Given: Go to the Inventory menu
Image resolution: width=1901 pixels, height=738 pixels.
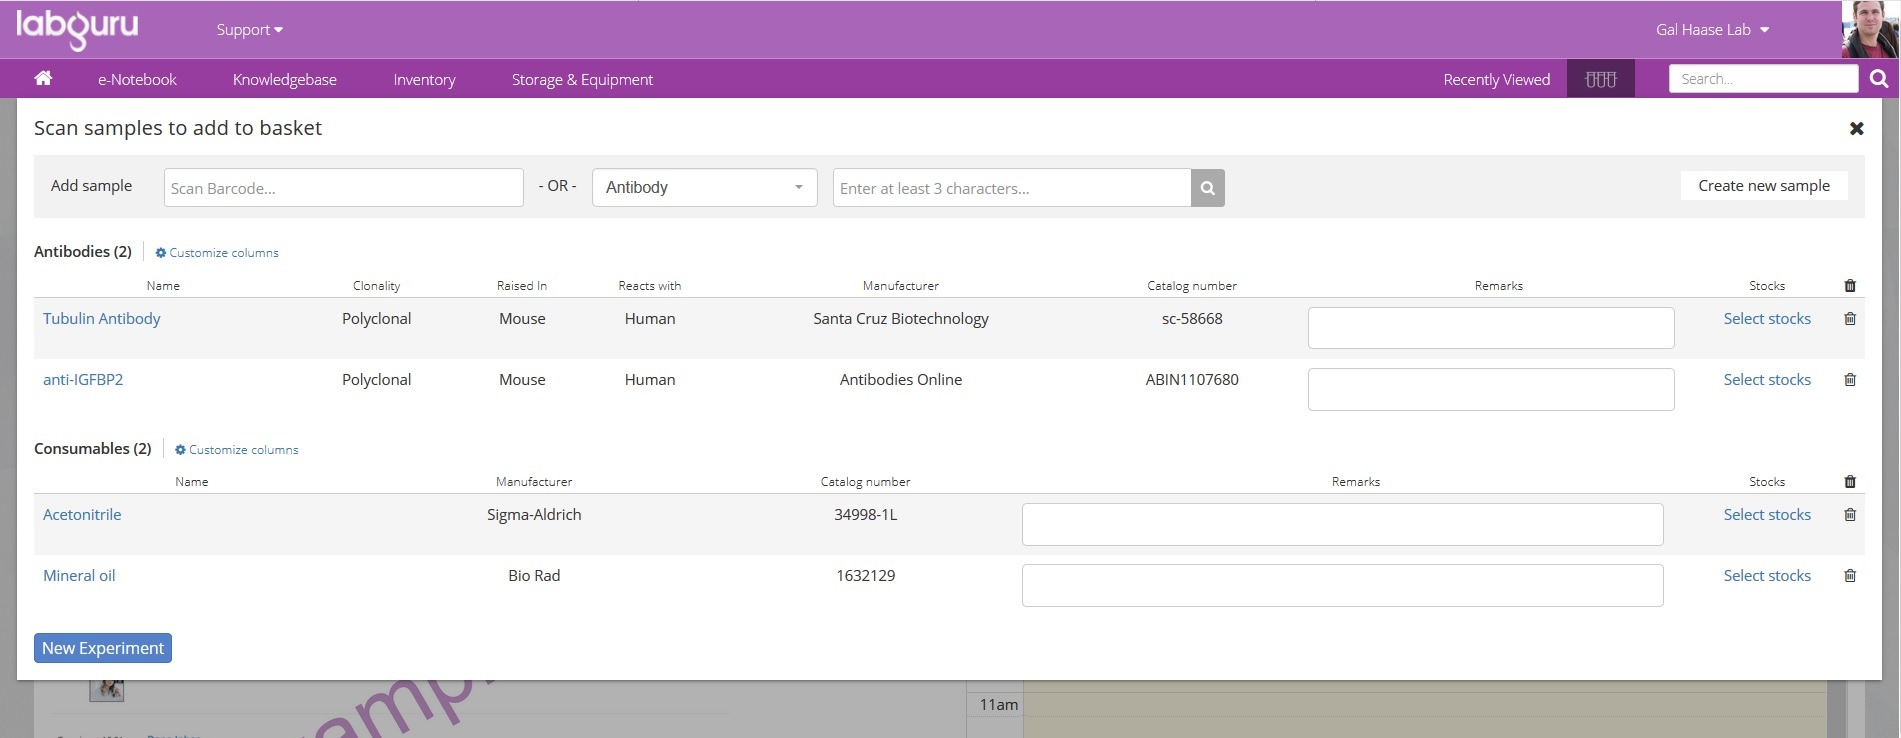Looking at the screenshot, I should coord(424,80).
